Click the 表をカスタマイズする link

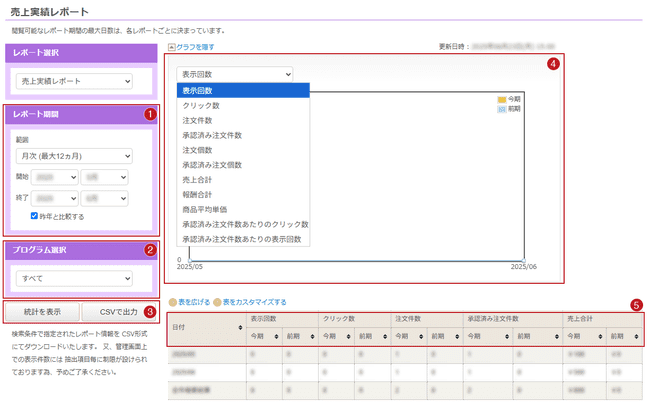point(255,303)
